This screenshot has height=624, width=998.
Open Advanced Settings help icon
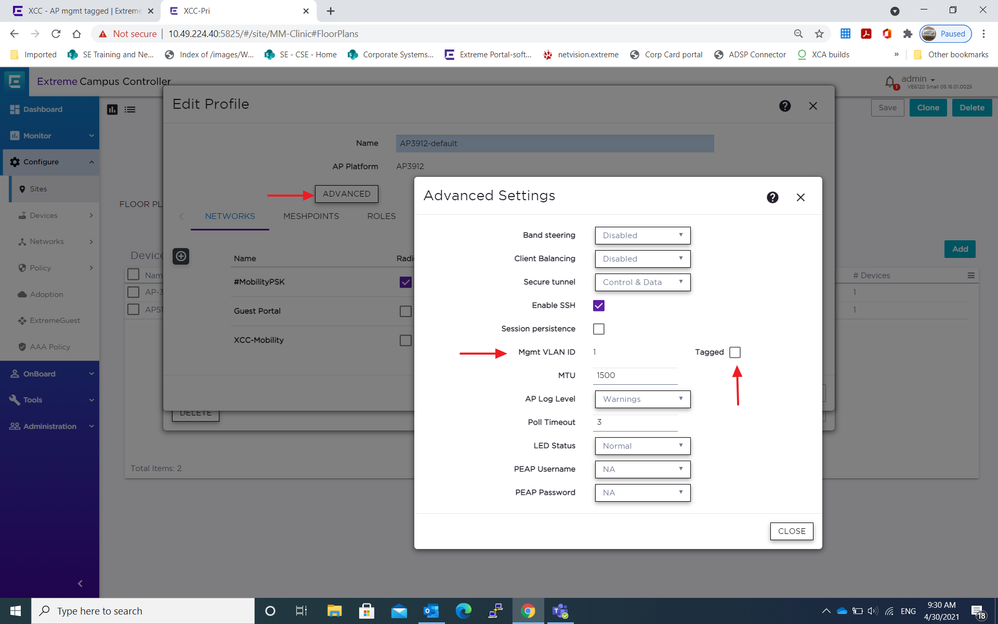click(772, 197)
